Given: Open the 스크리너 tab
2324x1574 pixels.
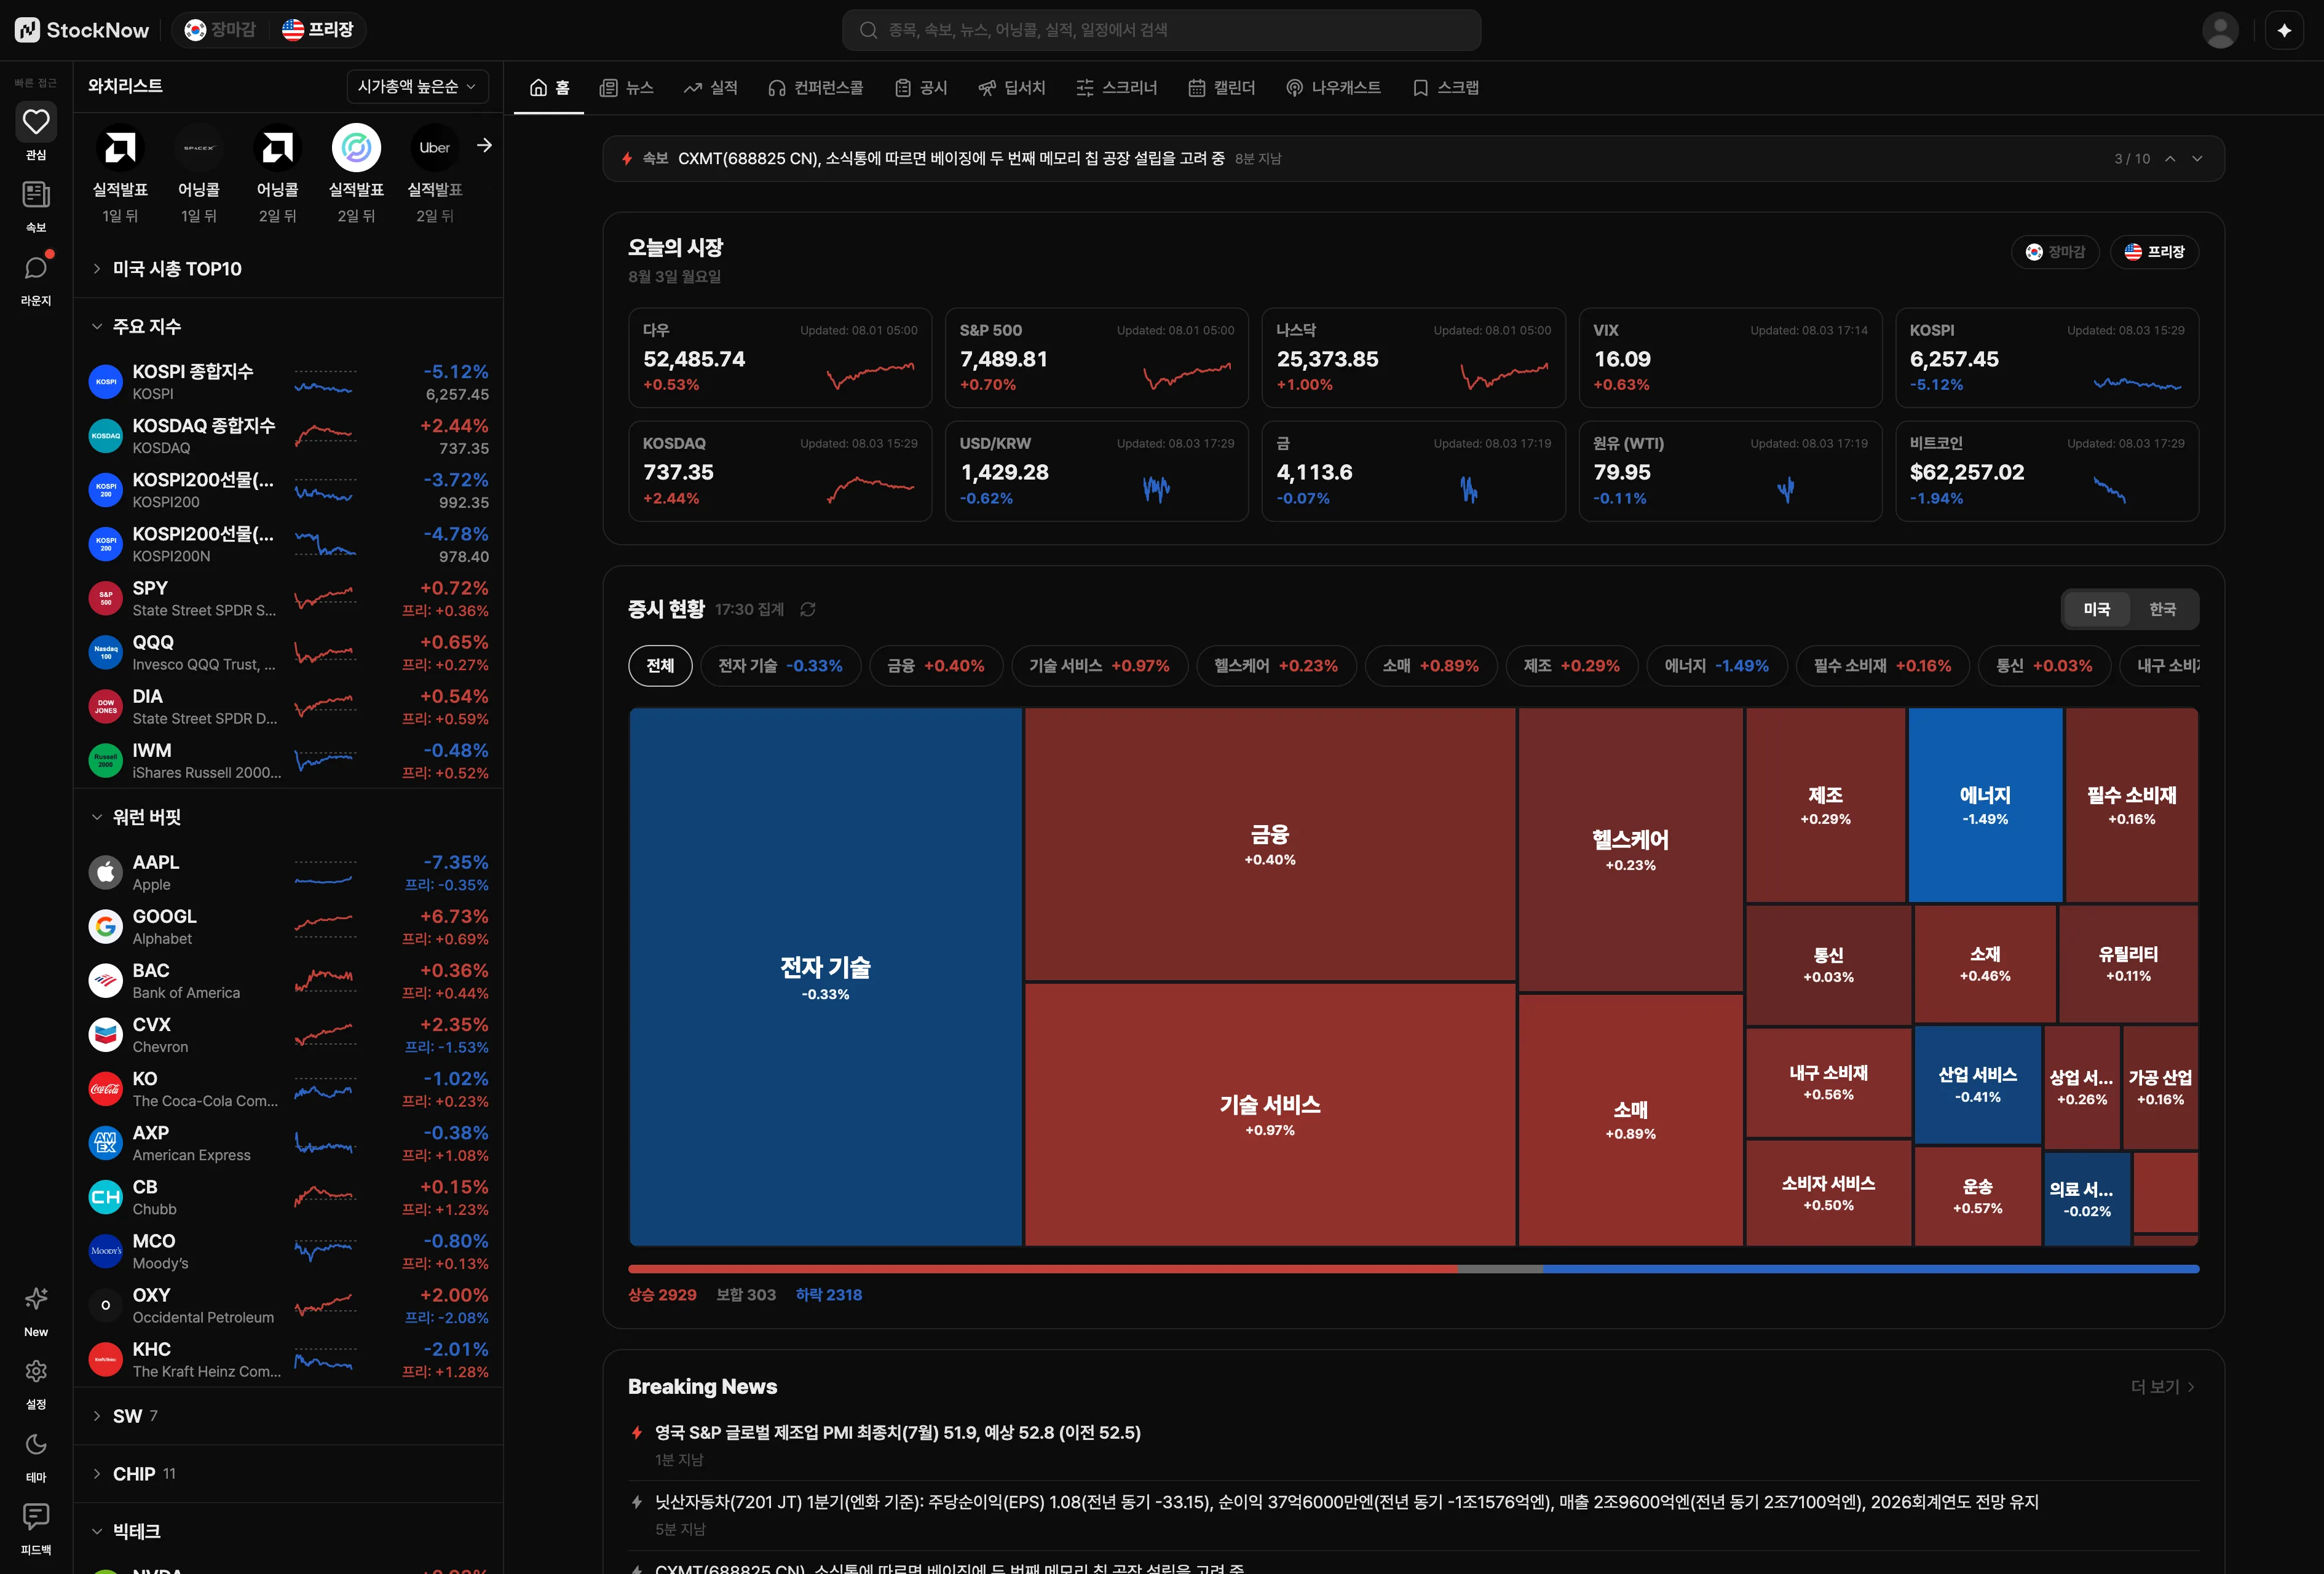Looking at the screenshot, I should (1117, 88).
